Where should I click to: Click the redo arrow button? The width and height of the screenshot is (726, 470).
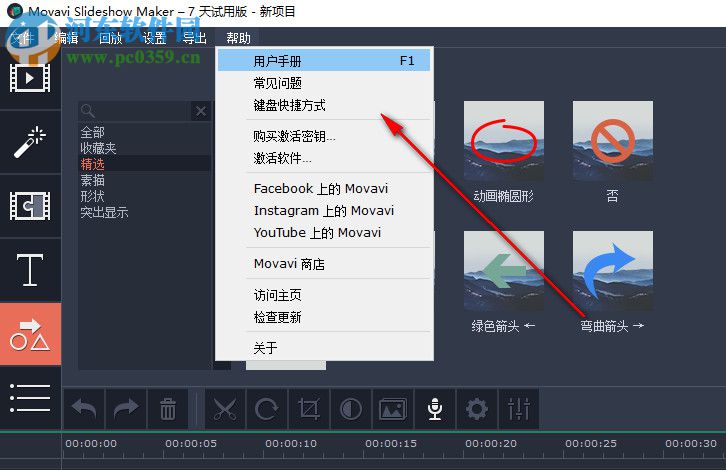(x=126, y=409)
